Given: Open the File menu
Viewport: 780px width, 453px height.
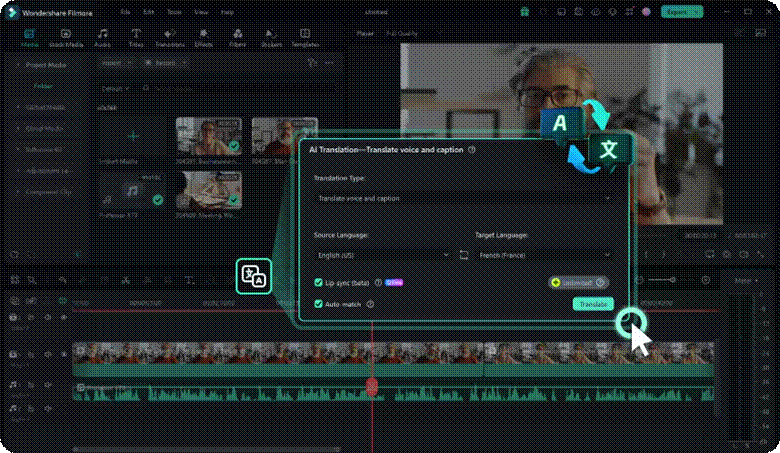Looking at the screenshot, I should [125, 12].
